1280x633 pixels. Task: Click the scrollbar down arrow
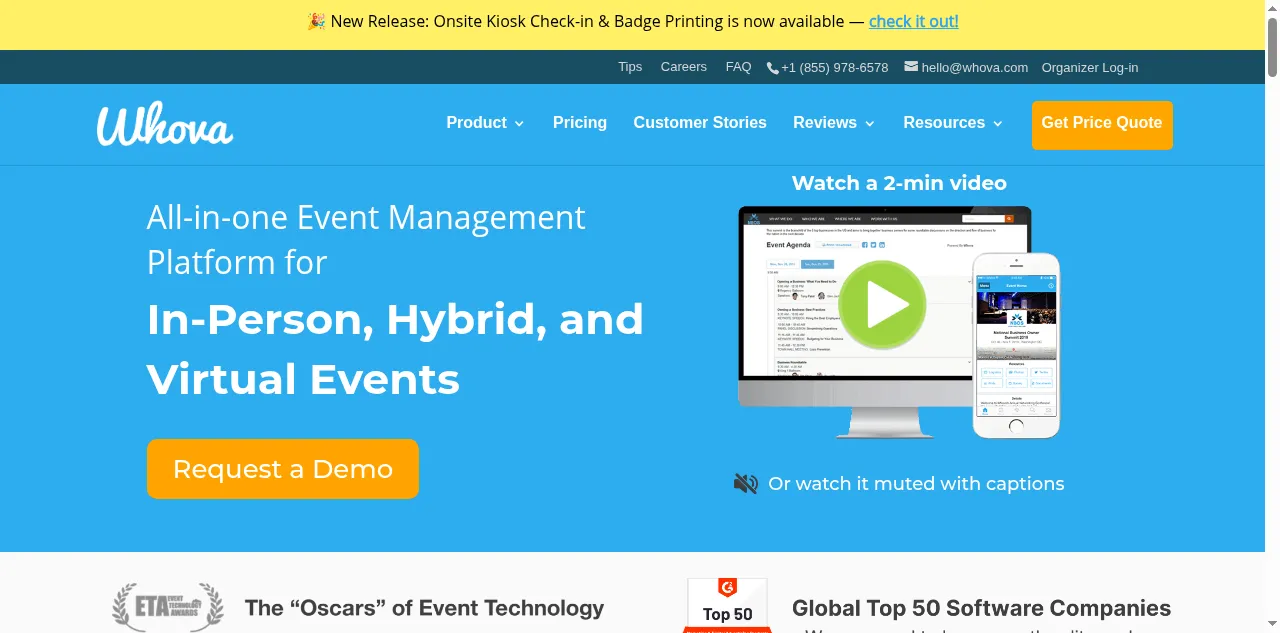coord(1272,625)
